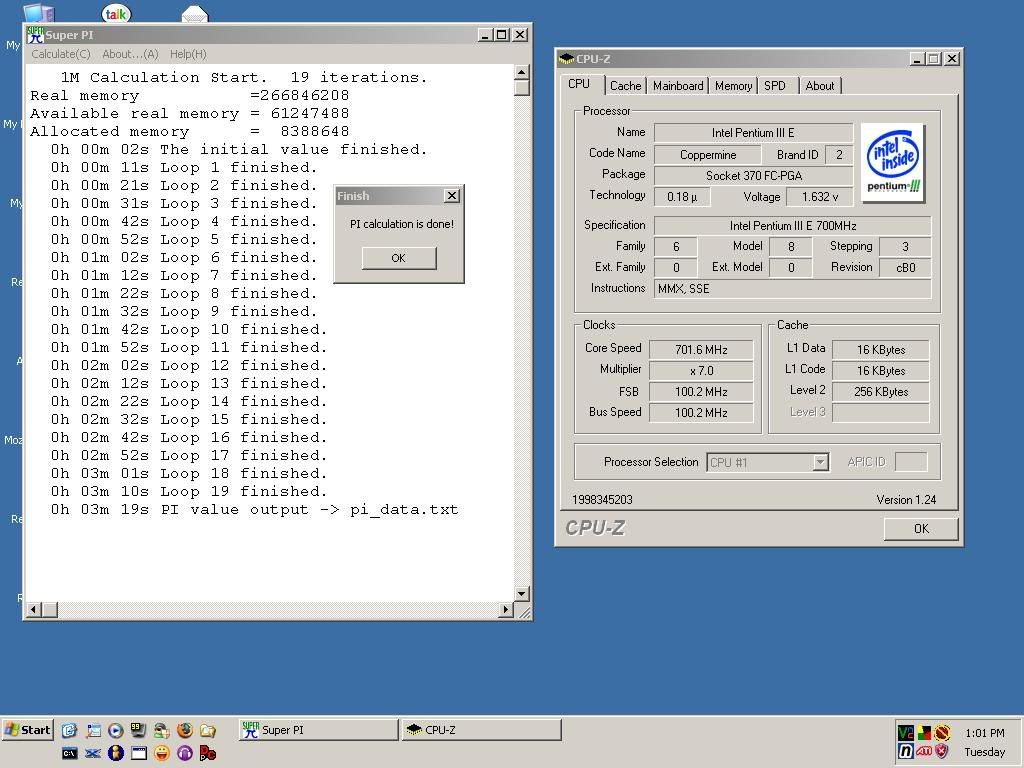Click OK in the Finish dialog
The width and height of the screenshot is (1024, 768).
pyautogui.click(x=399, y=258)
